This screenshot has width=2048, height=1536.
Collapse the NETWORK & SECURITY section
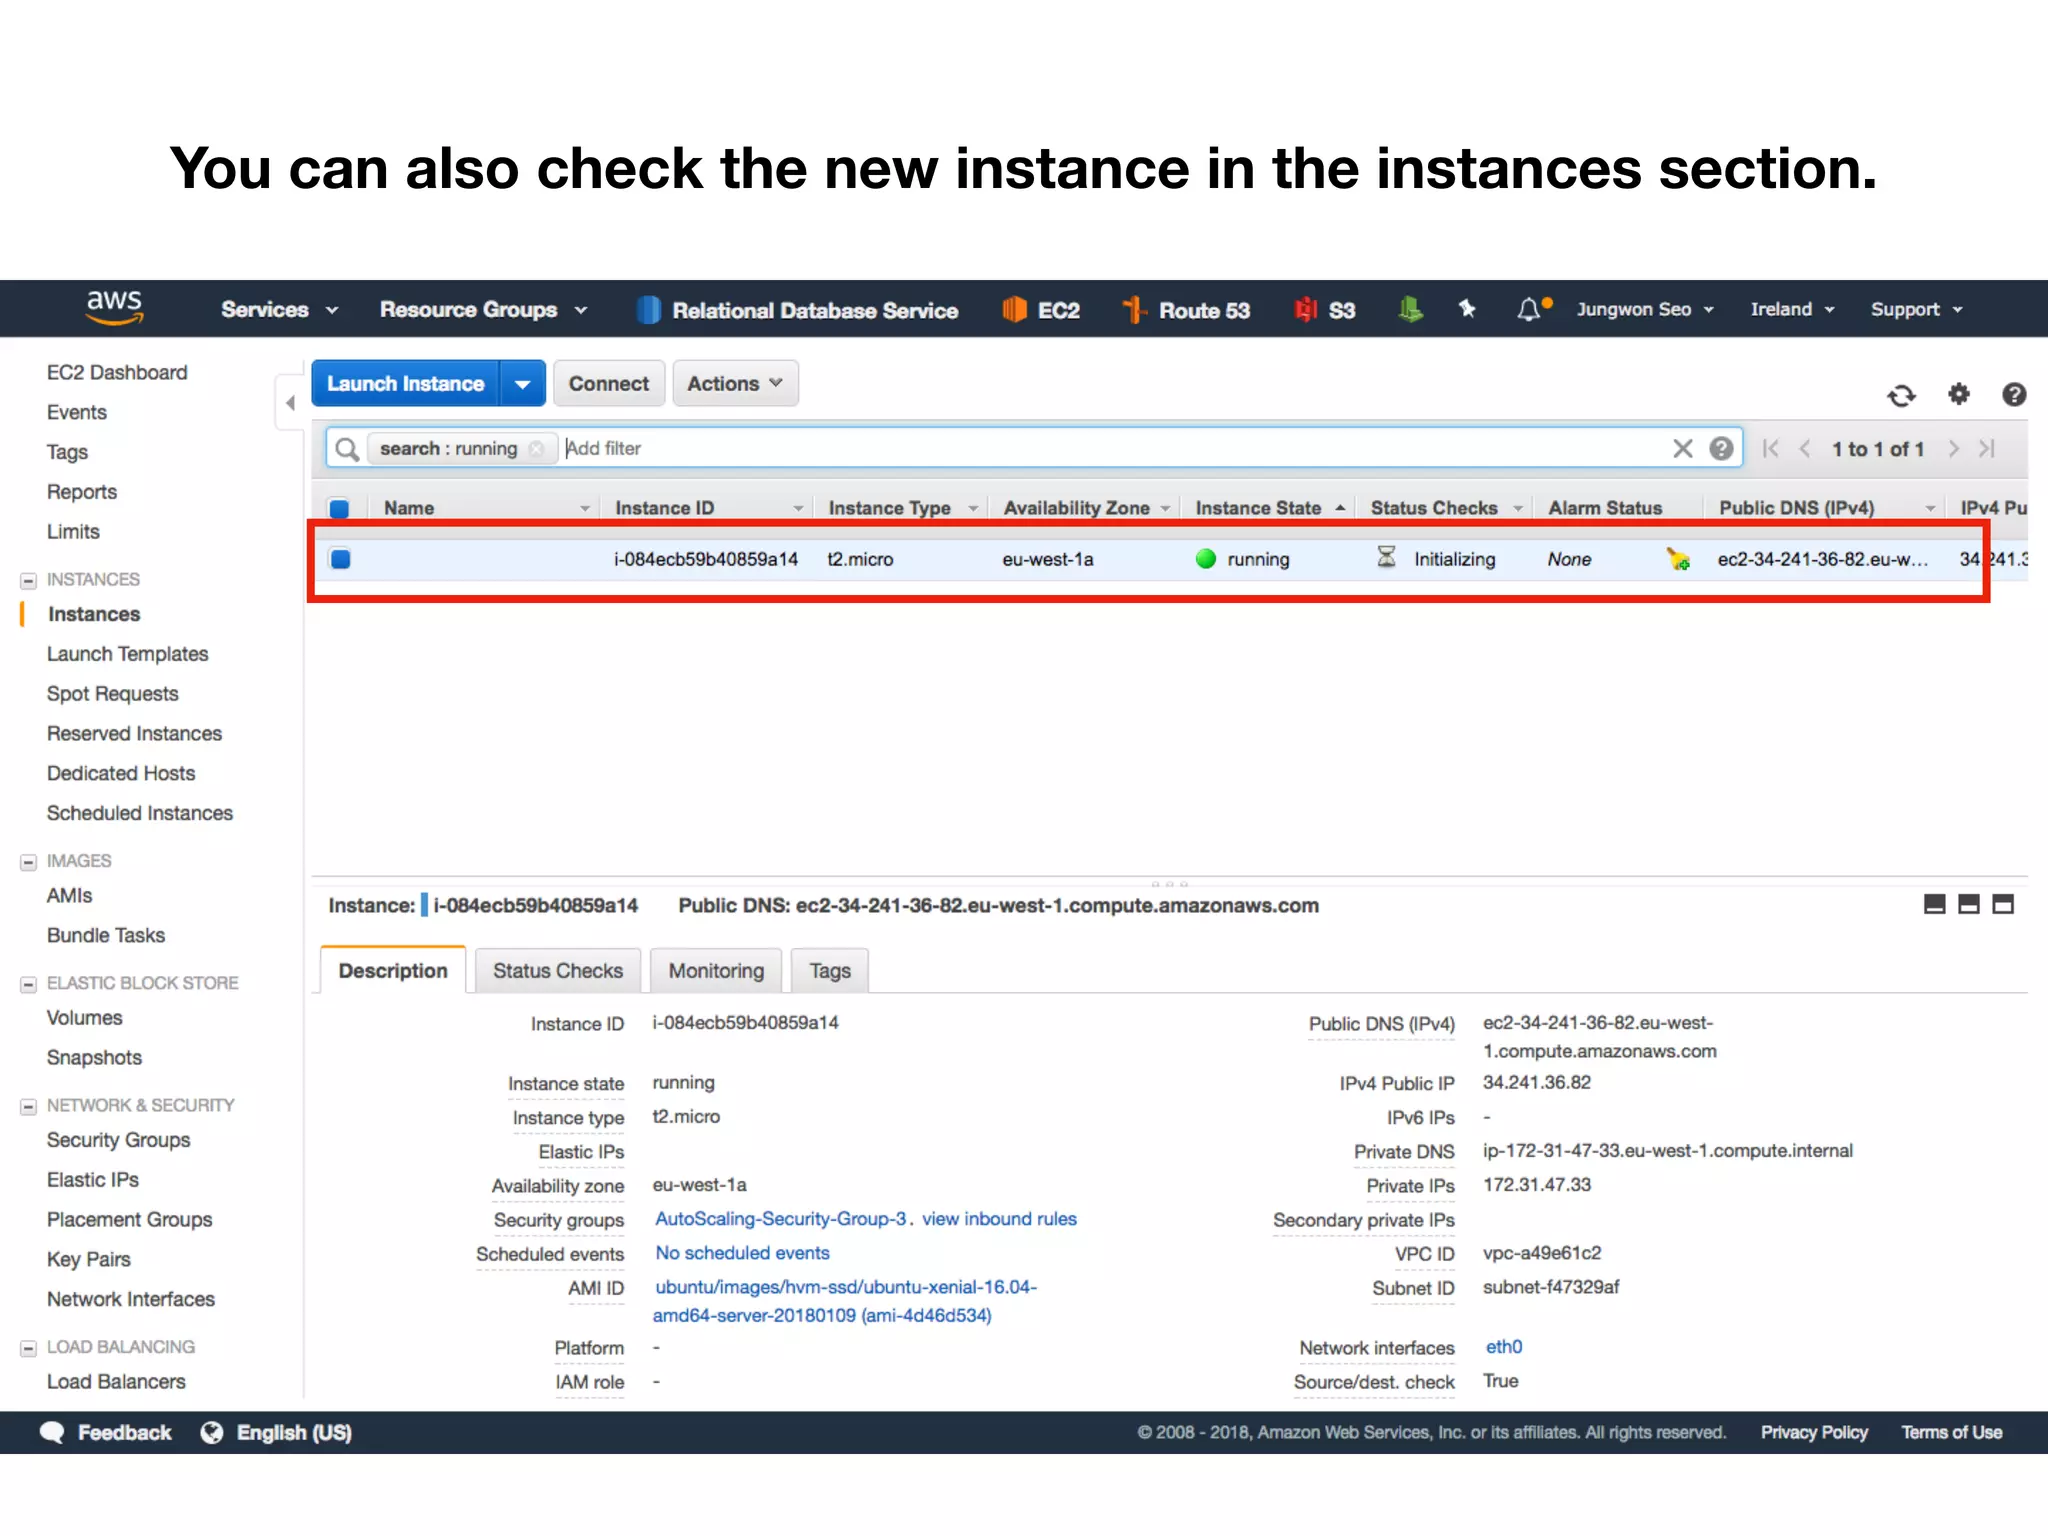pos(29,1106)
